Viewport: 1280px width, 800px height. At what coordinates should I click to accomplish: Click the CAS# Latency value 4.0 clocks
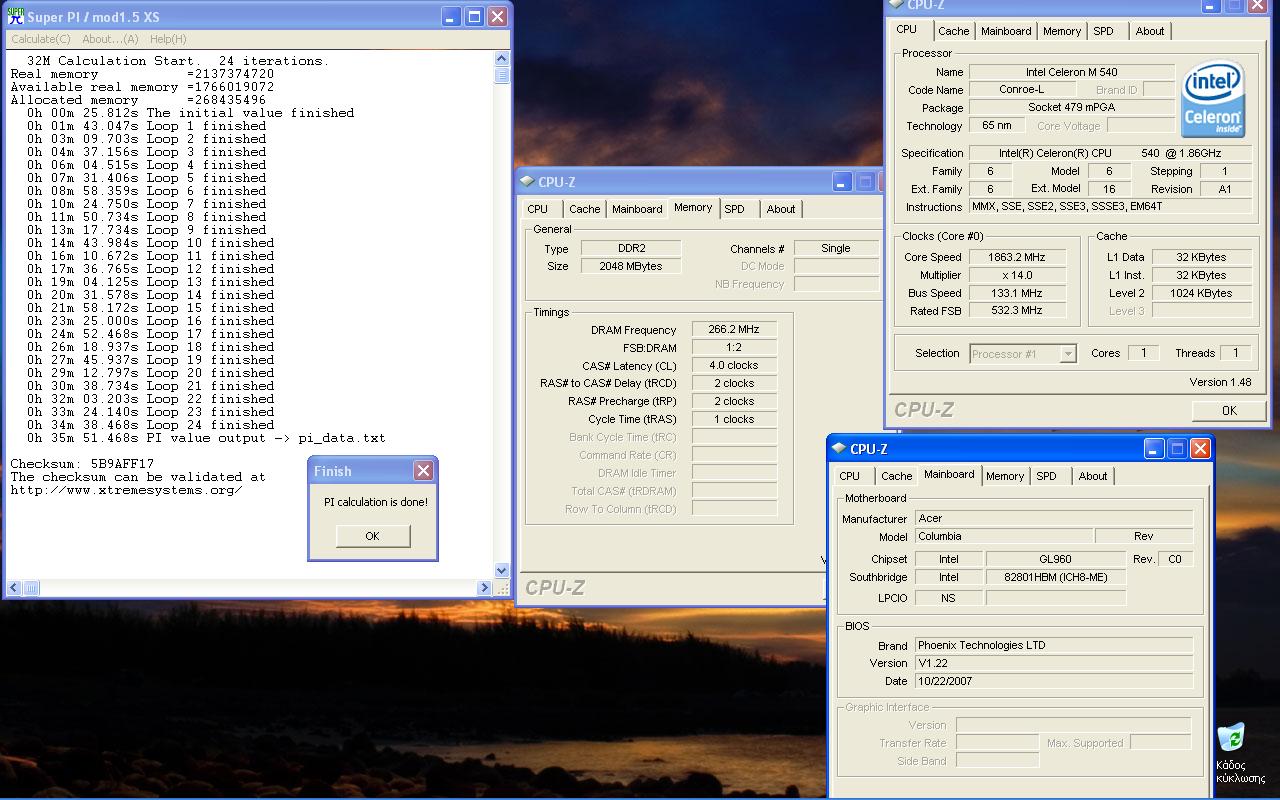tap(734, 365)
